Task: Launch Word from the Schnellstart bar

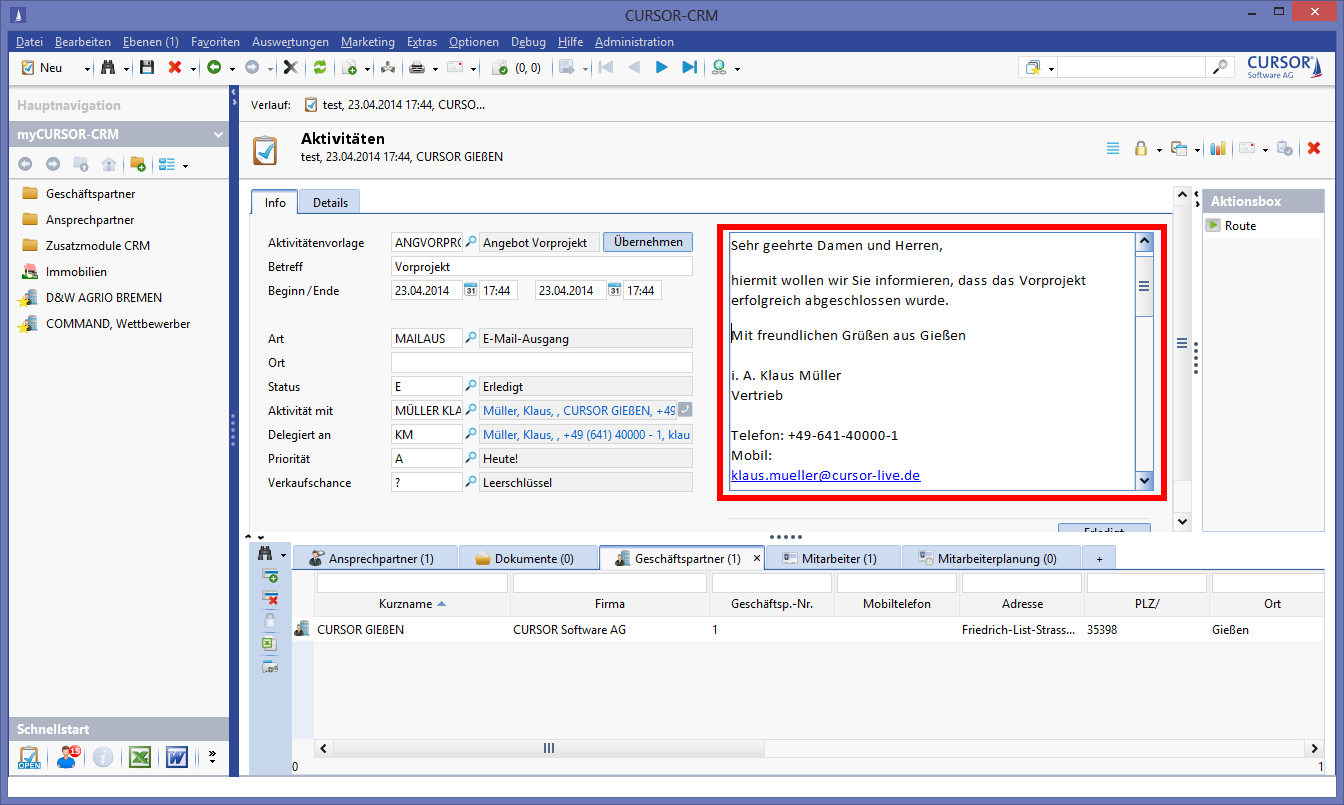Action: point(177,757)
